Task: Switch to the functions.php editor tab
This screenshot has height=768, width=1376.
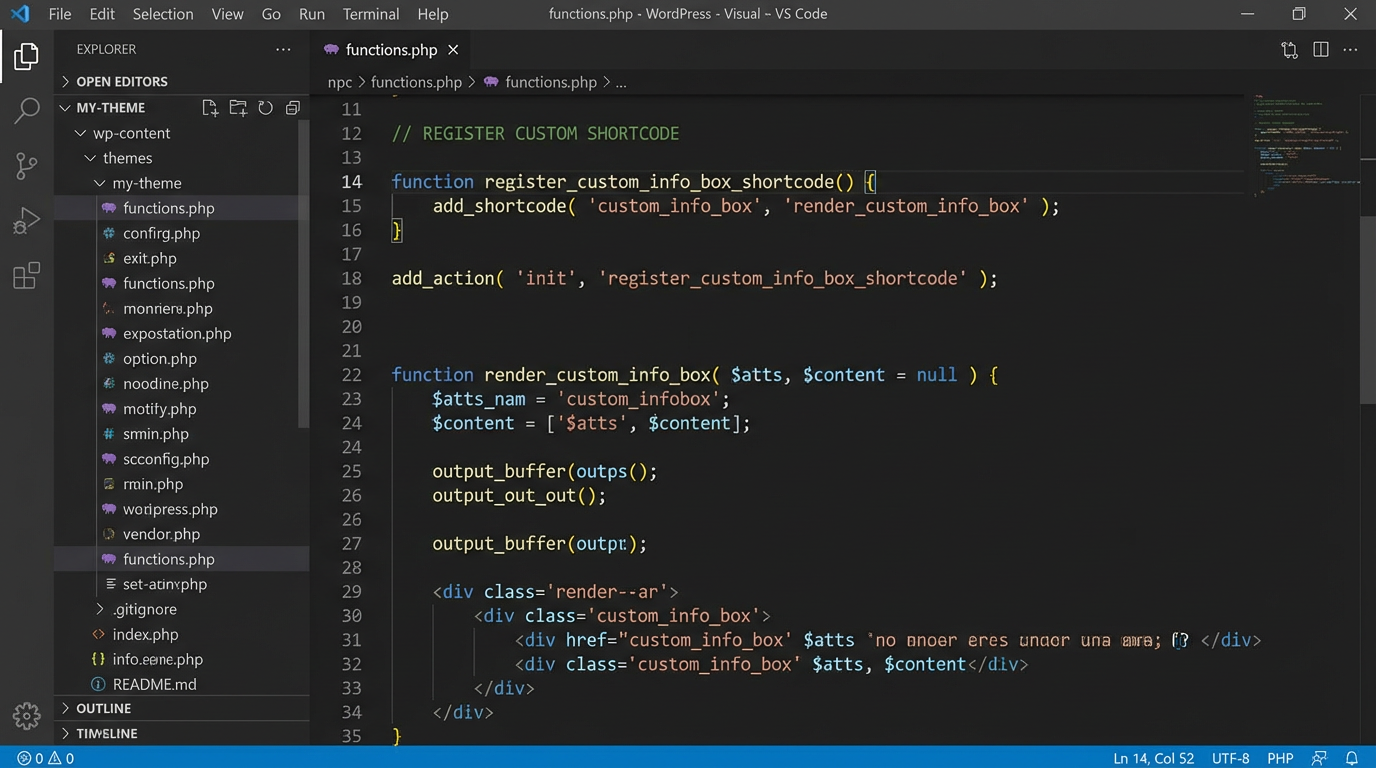Action: pos(390,49)
